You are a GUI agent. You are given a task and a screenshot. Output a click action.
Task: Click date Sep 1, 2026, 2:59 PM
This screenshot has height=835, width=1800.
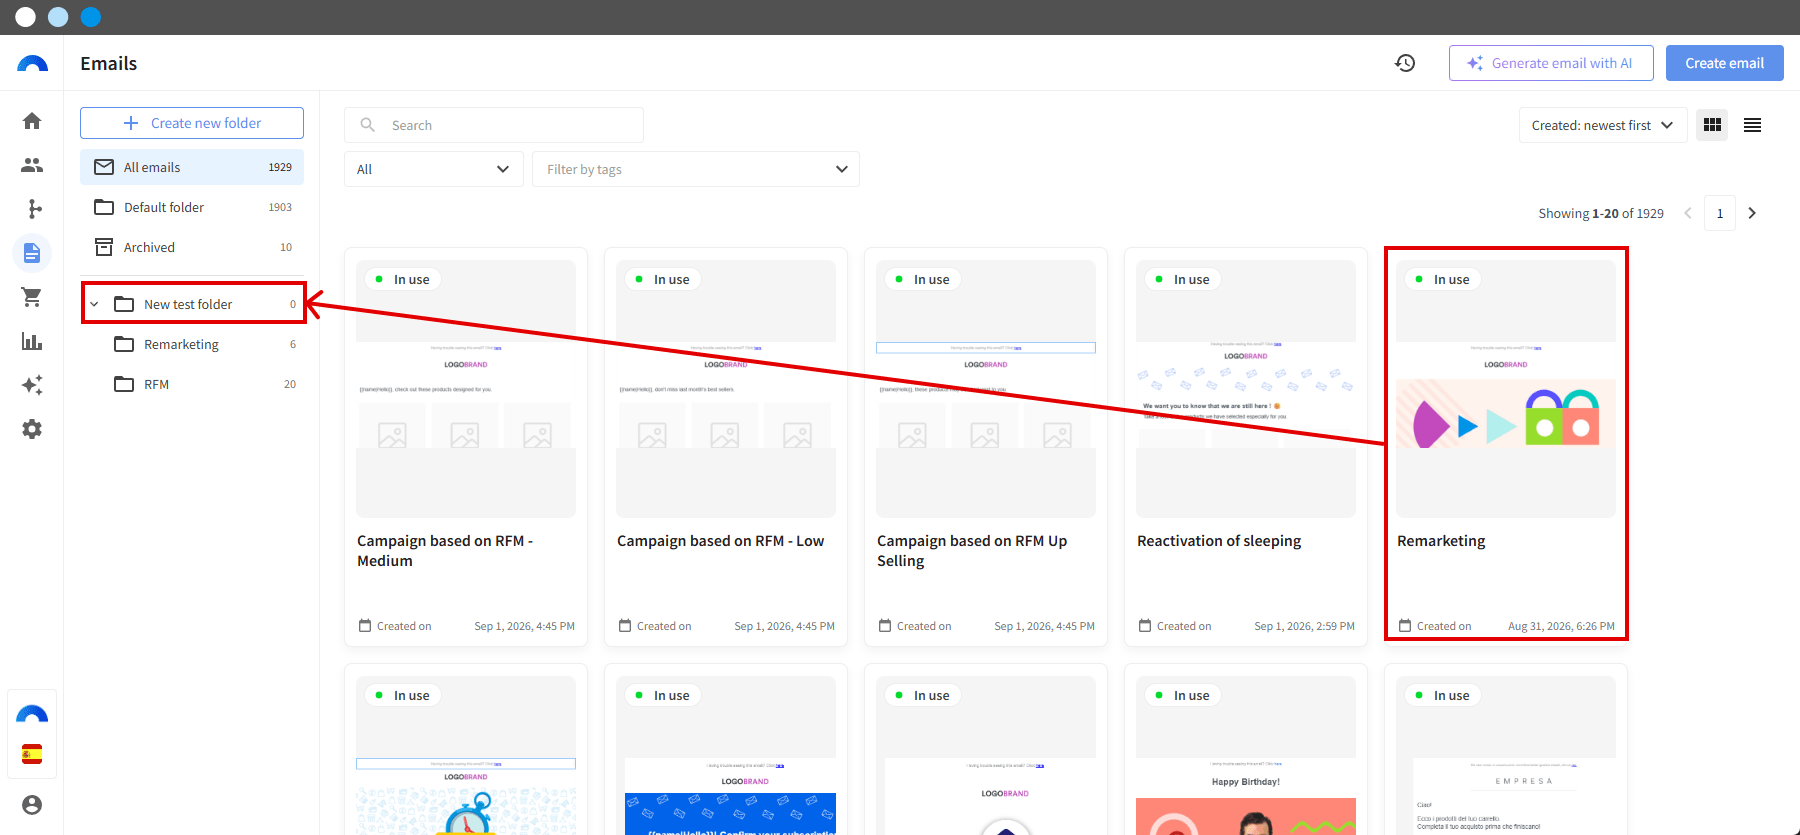point(1304,626)
